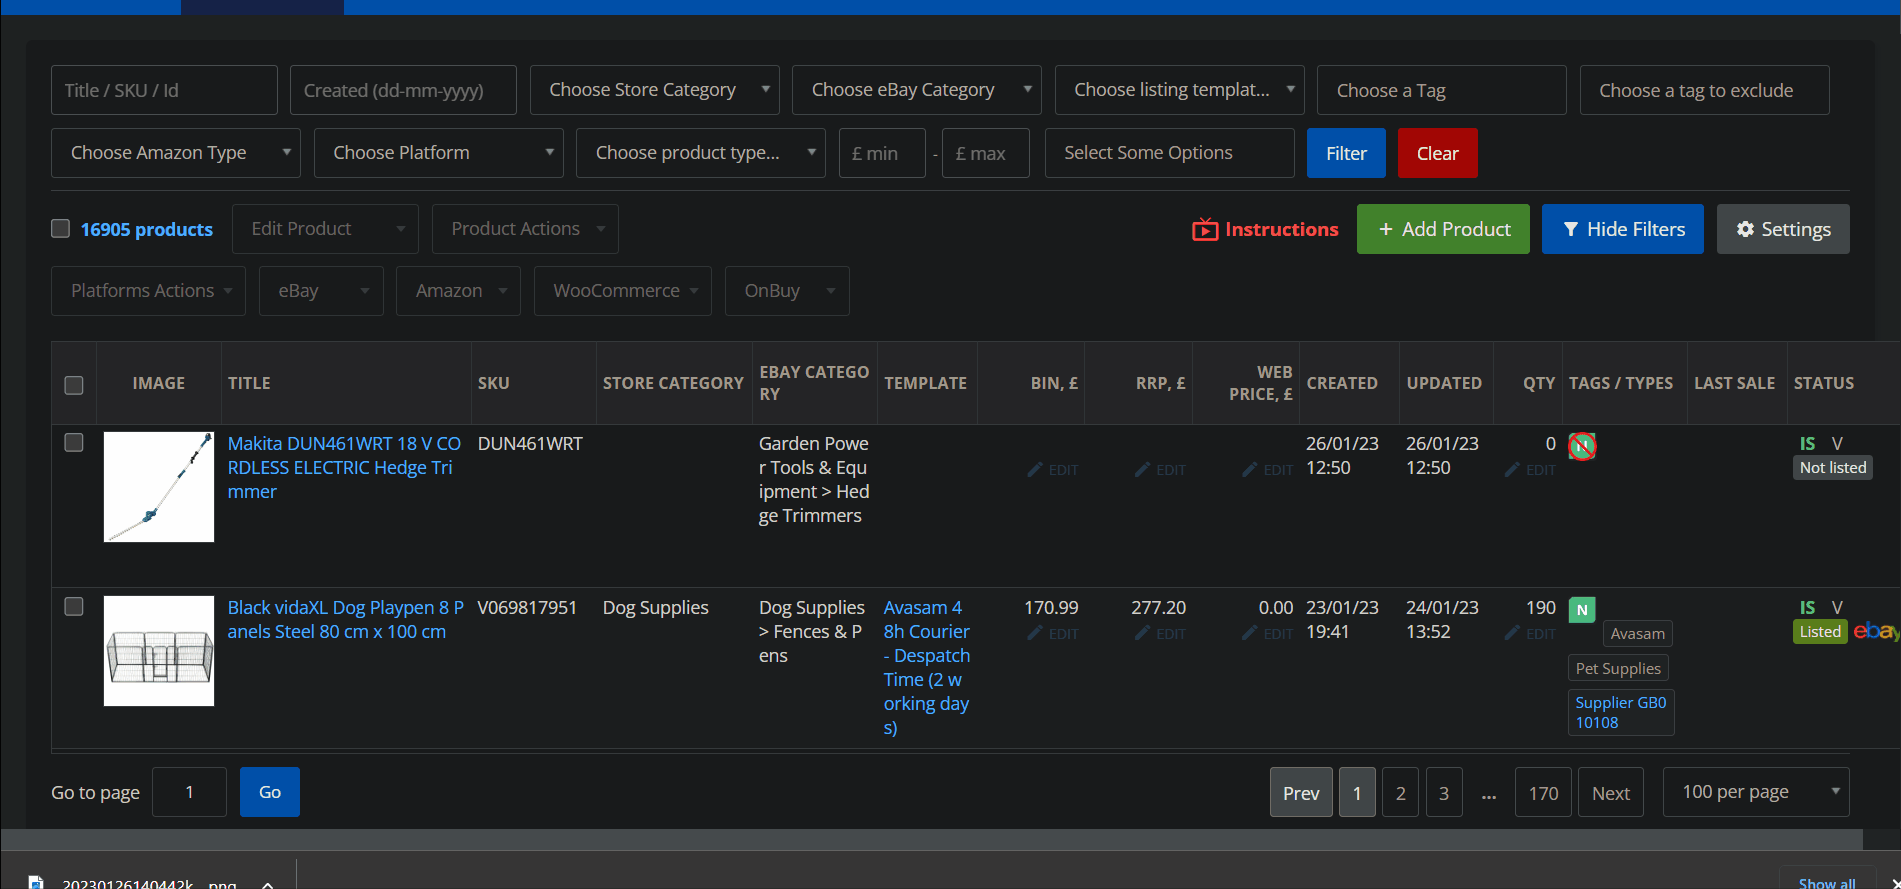Image resolution: width=1901 pixels, height=889 pixels.
Task: Click Choose a tag to exclude field
Action: (x=1705, y=90)
